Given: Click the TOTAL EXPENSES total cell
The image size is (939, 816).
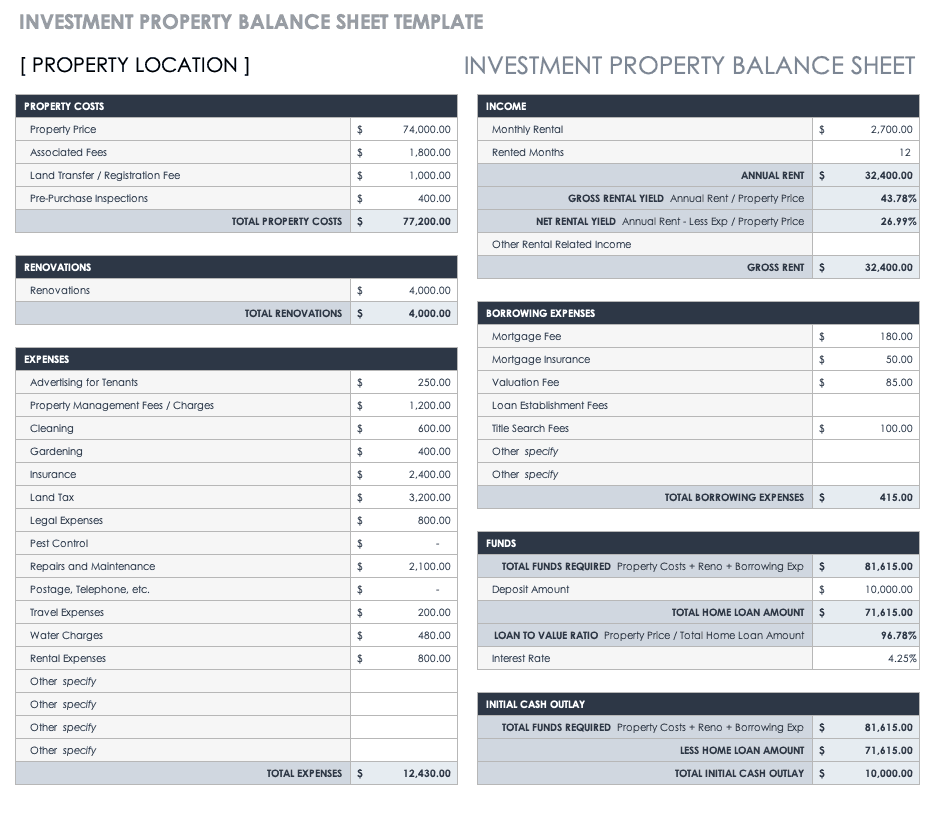Looking at the screenshot, I should tap(404, 773).
